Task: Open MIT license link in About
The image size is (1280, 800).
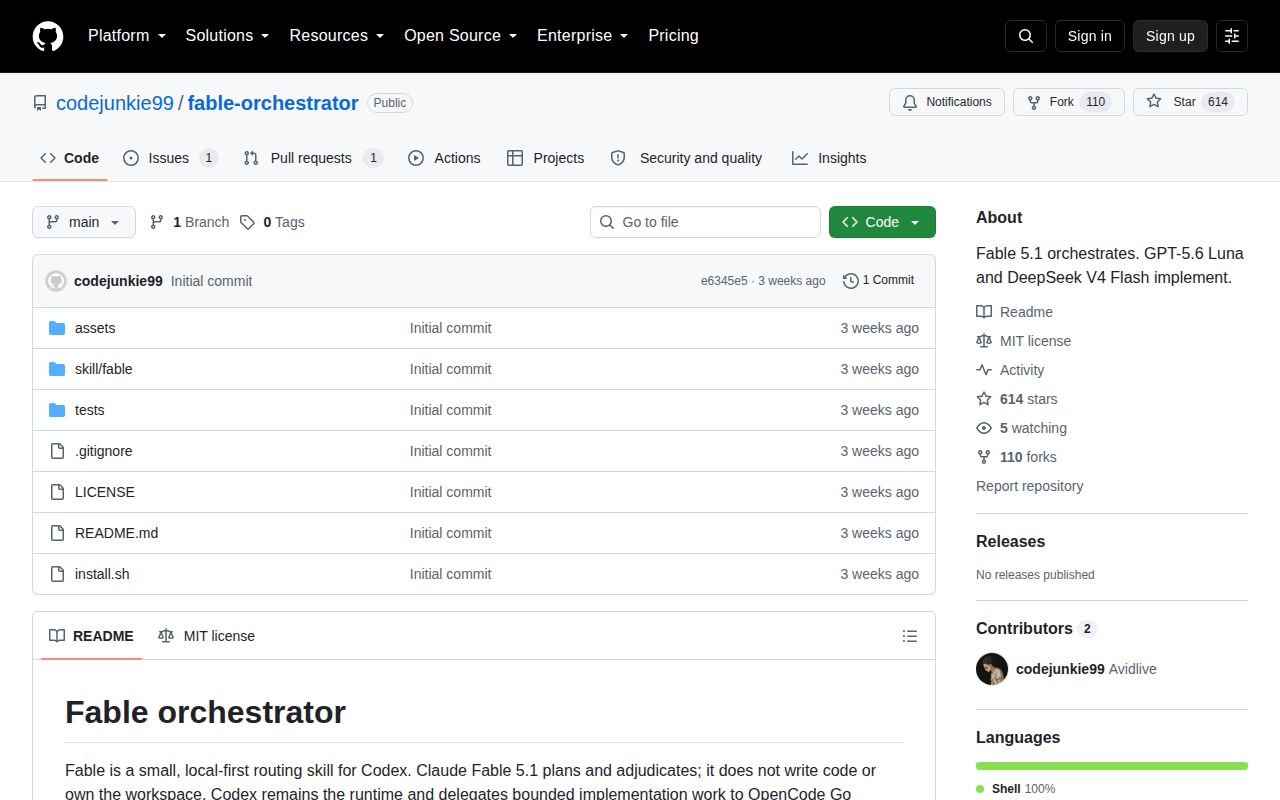Action: tap(1024, 341)
